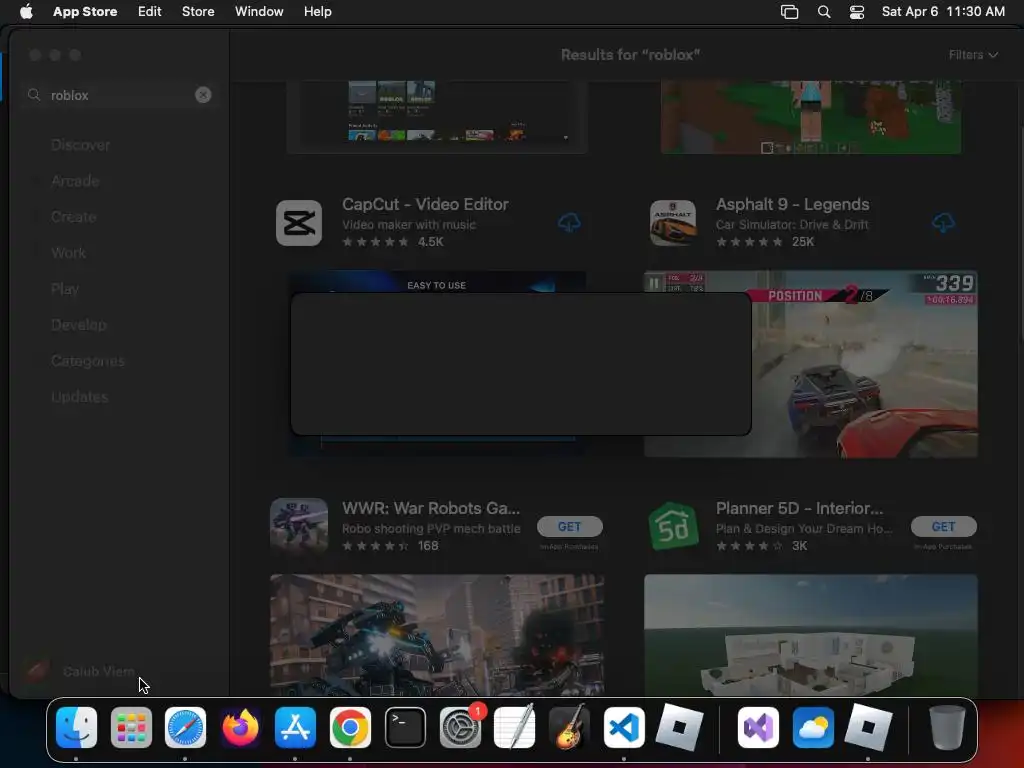The width and height of the screenshot is (1024, 768).
Task: Click the 4.5K ratings count for CapCut
Action: point(430,242)
